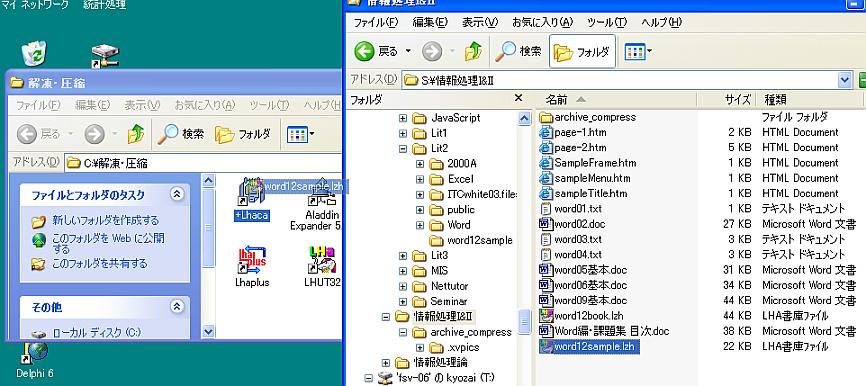Click the address field in 解凍・圧縮 window
The height and width of the screenshot is (386, 866).
pyautogui.click(x=203, y=163)
